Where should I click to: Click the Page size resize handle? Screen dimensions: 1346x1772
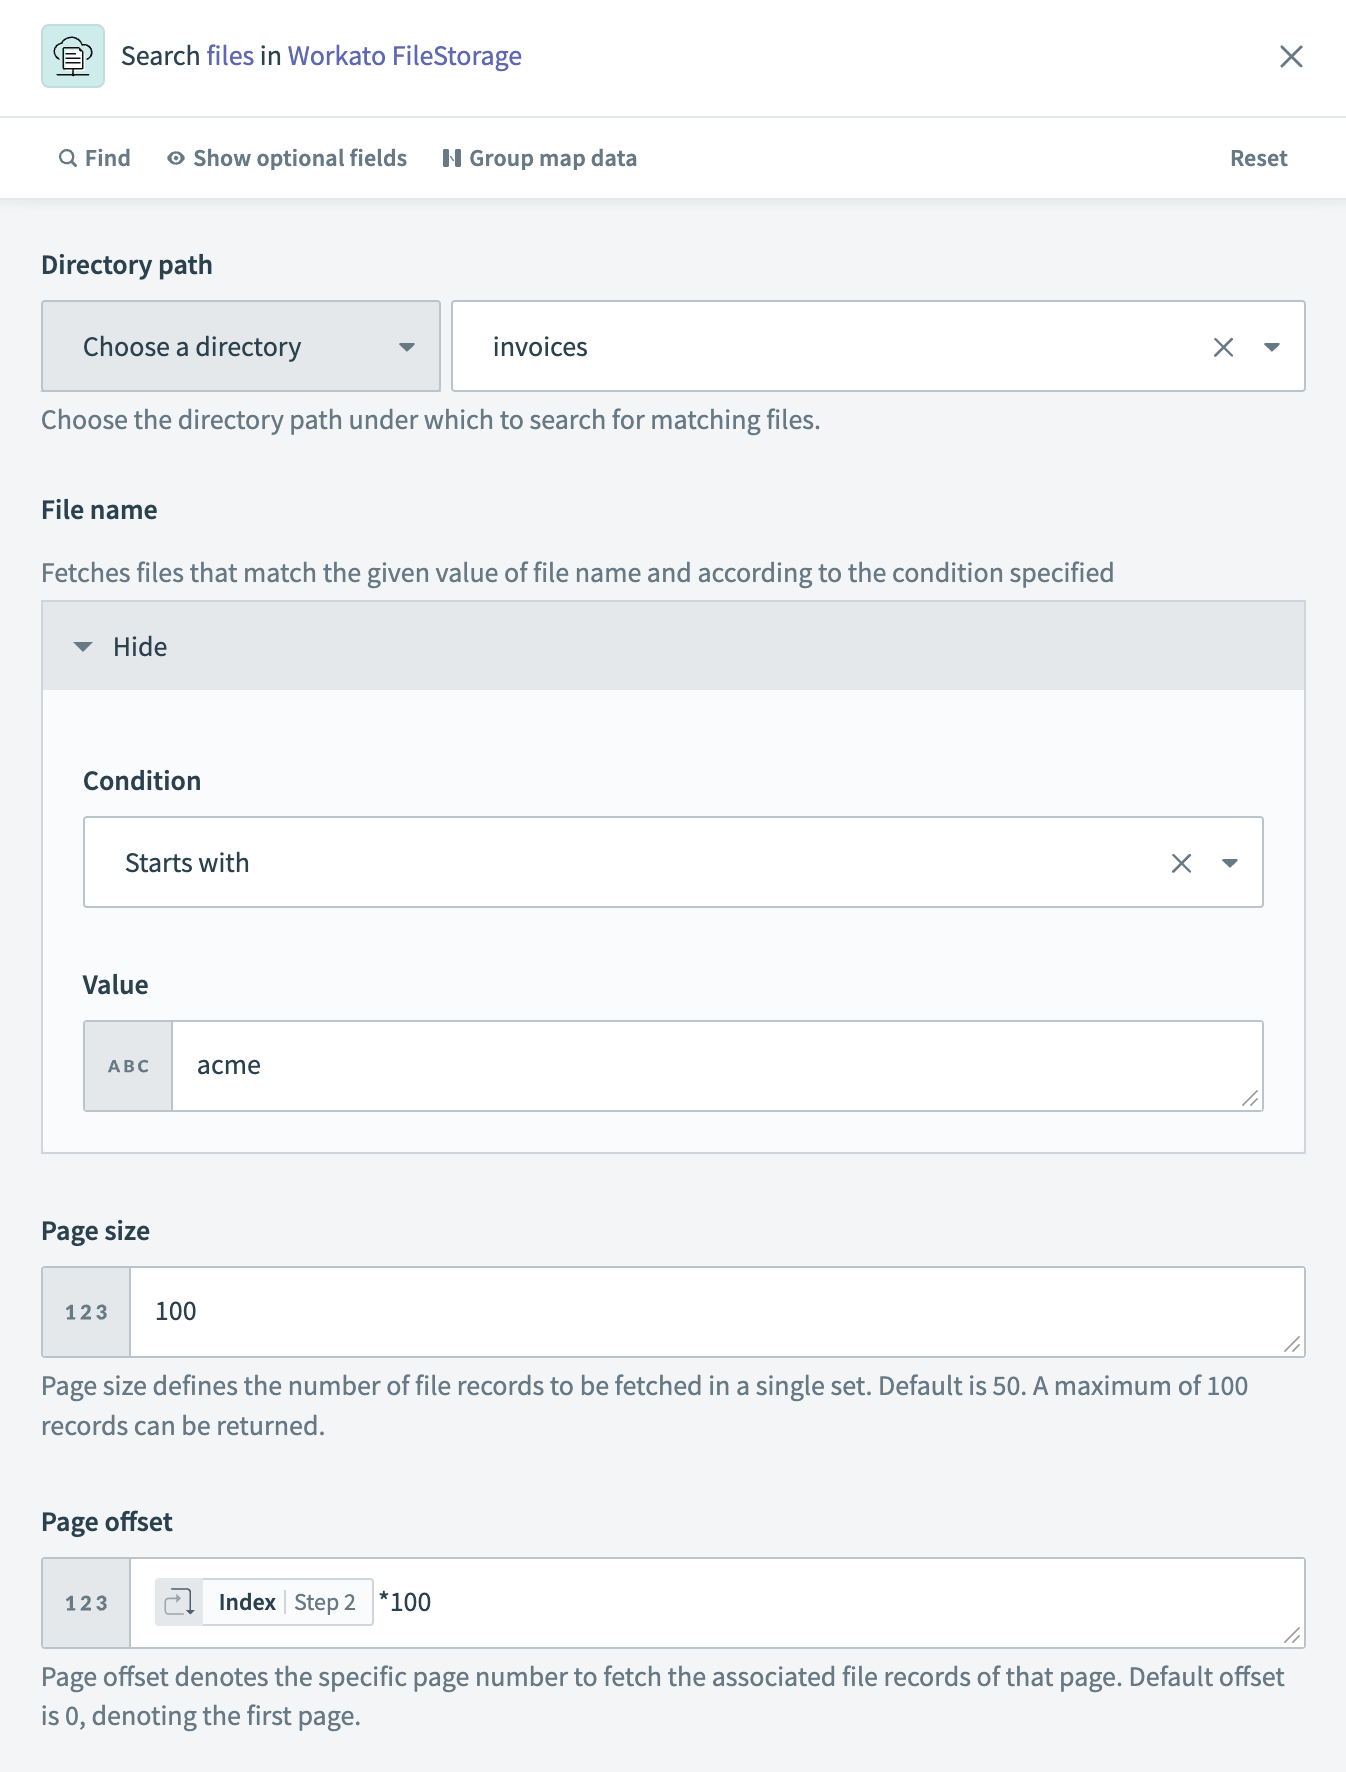pyautogui.click(x=1292, y=1344)
